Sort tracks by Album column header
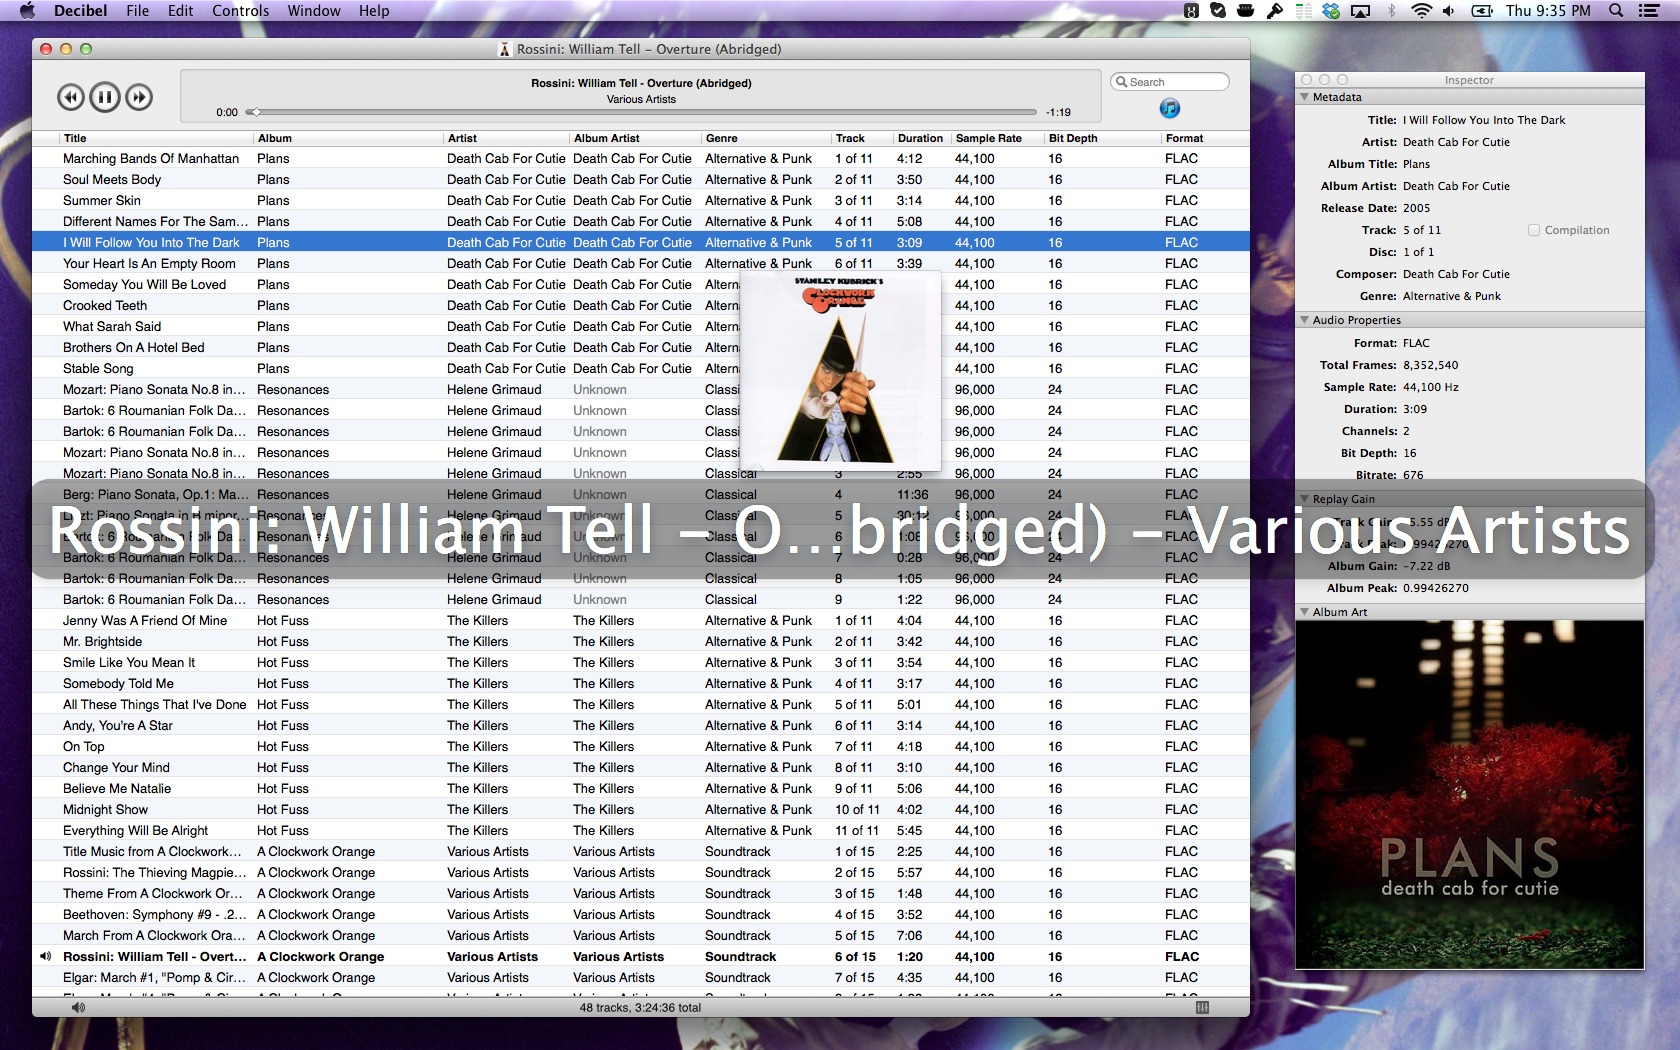The image size is (1680, 1050). tap(348, 138)
